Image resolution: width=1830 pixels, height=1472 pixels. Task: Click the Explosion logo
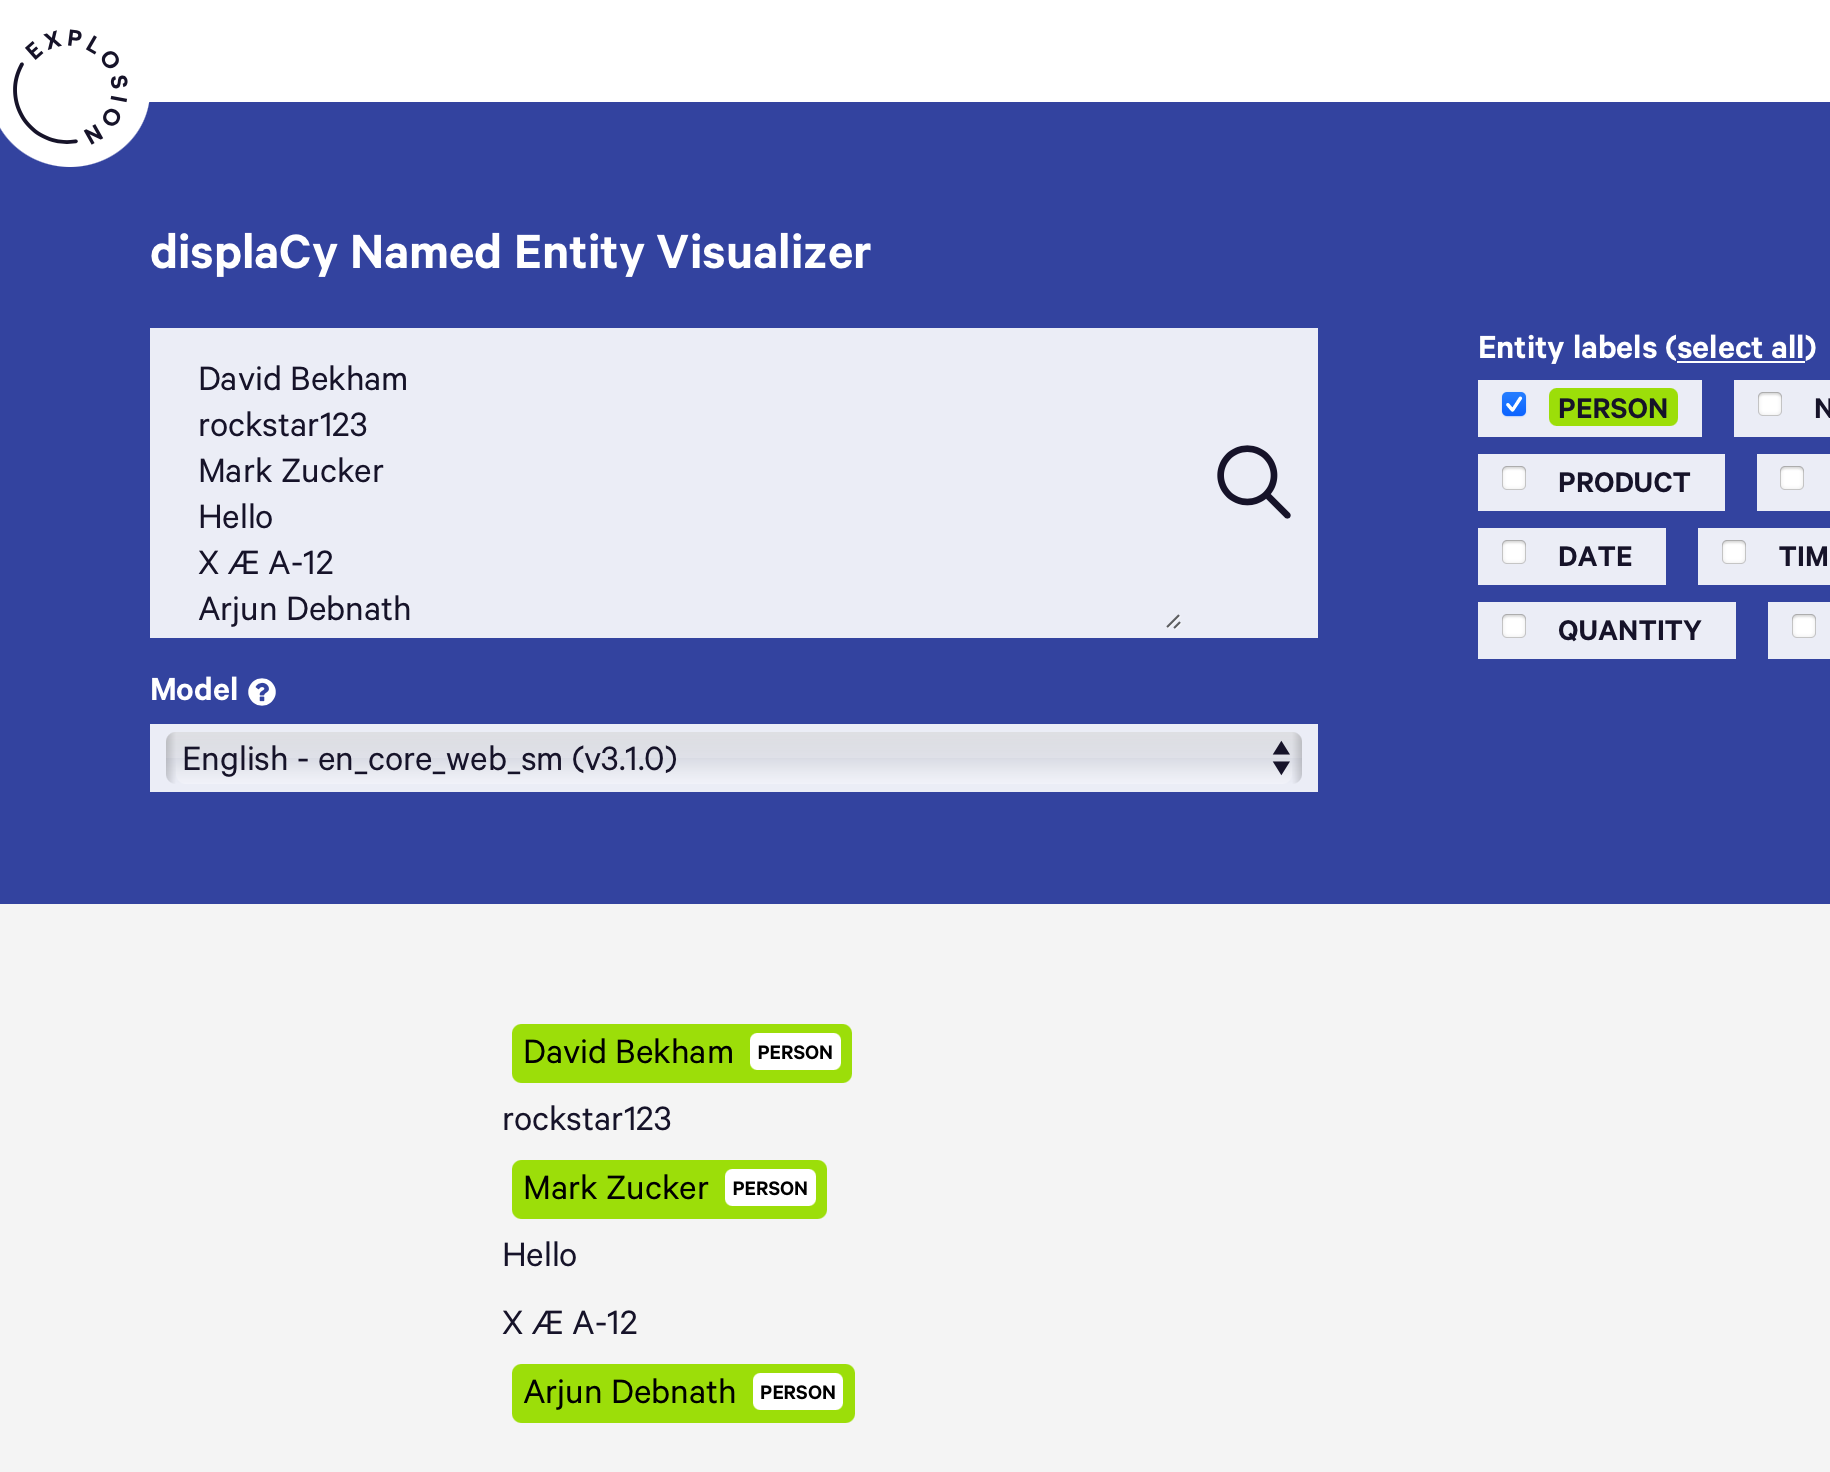tap(70, 88)
